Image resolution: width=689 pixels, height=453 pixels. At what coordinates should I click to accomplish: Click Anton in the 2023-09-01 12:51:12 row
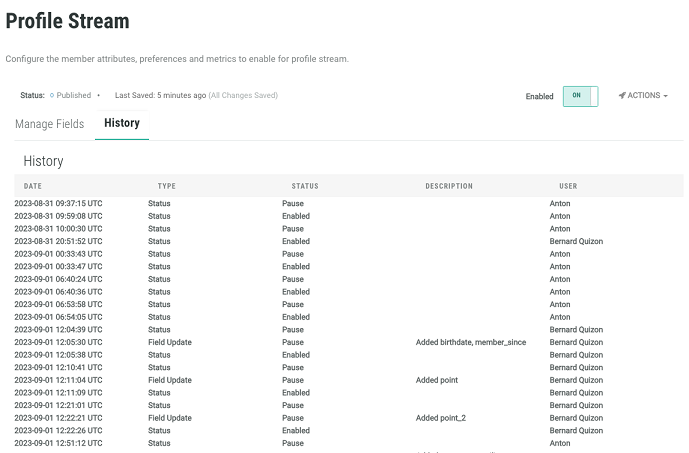tap(560, 443)
